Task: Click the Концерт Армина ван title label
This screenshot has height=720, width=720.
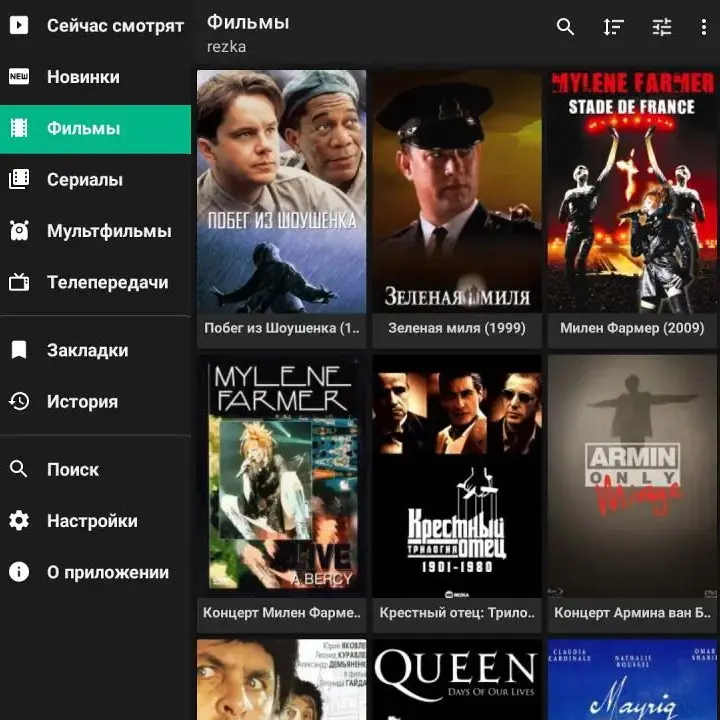Action: [632, 612]
